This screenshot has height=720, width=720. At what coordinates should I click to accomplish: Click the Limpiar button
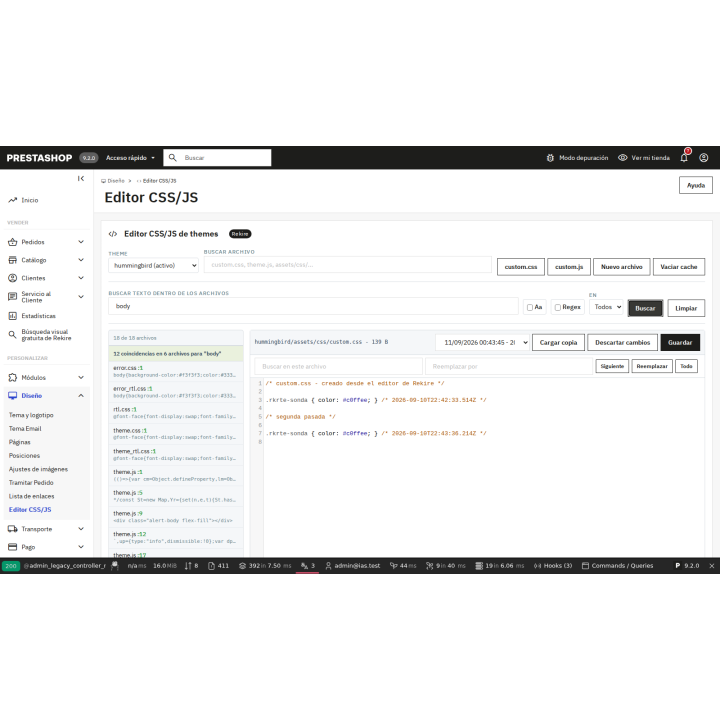686,308
